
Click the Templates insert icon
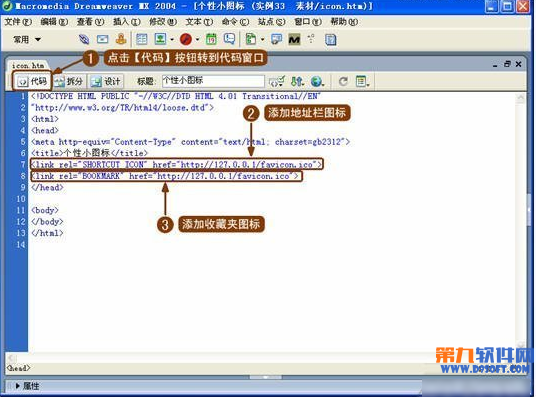coord(251,39)
